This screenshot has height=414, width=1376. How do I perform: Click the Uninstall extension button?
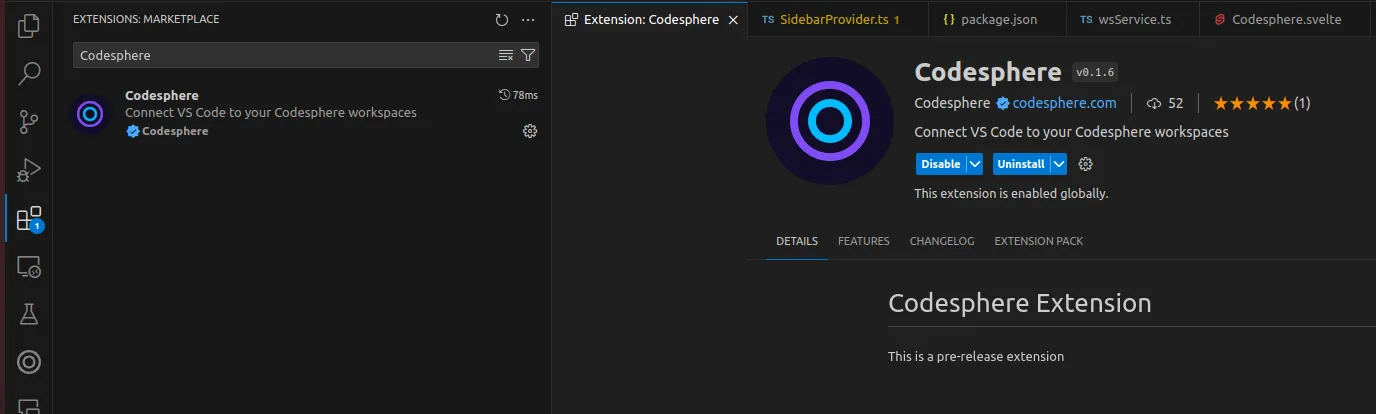(x=1020, y=164)
